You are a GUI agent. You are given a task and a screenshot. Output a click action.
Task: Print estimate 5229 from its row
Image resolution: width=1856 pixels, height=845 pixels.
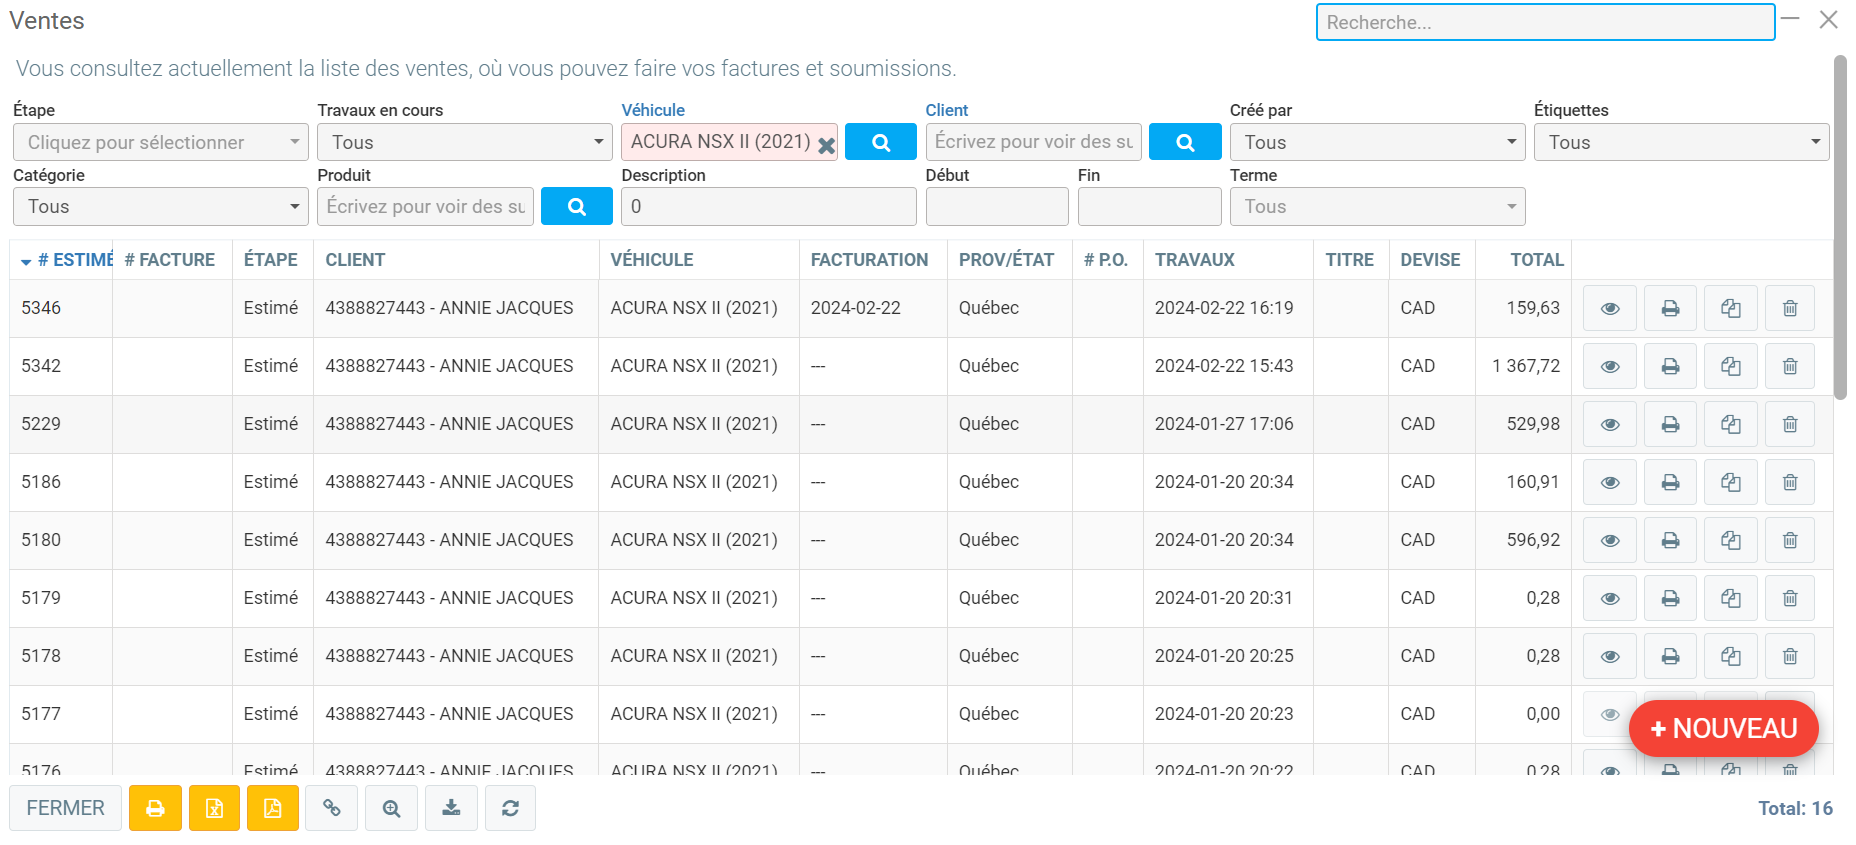pyautogui.click(x=1669, y=424)
